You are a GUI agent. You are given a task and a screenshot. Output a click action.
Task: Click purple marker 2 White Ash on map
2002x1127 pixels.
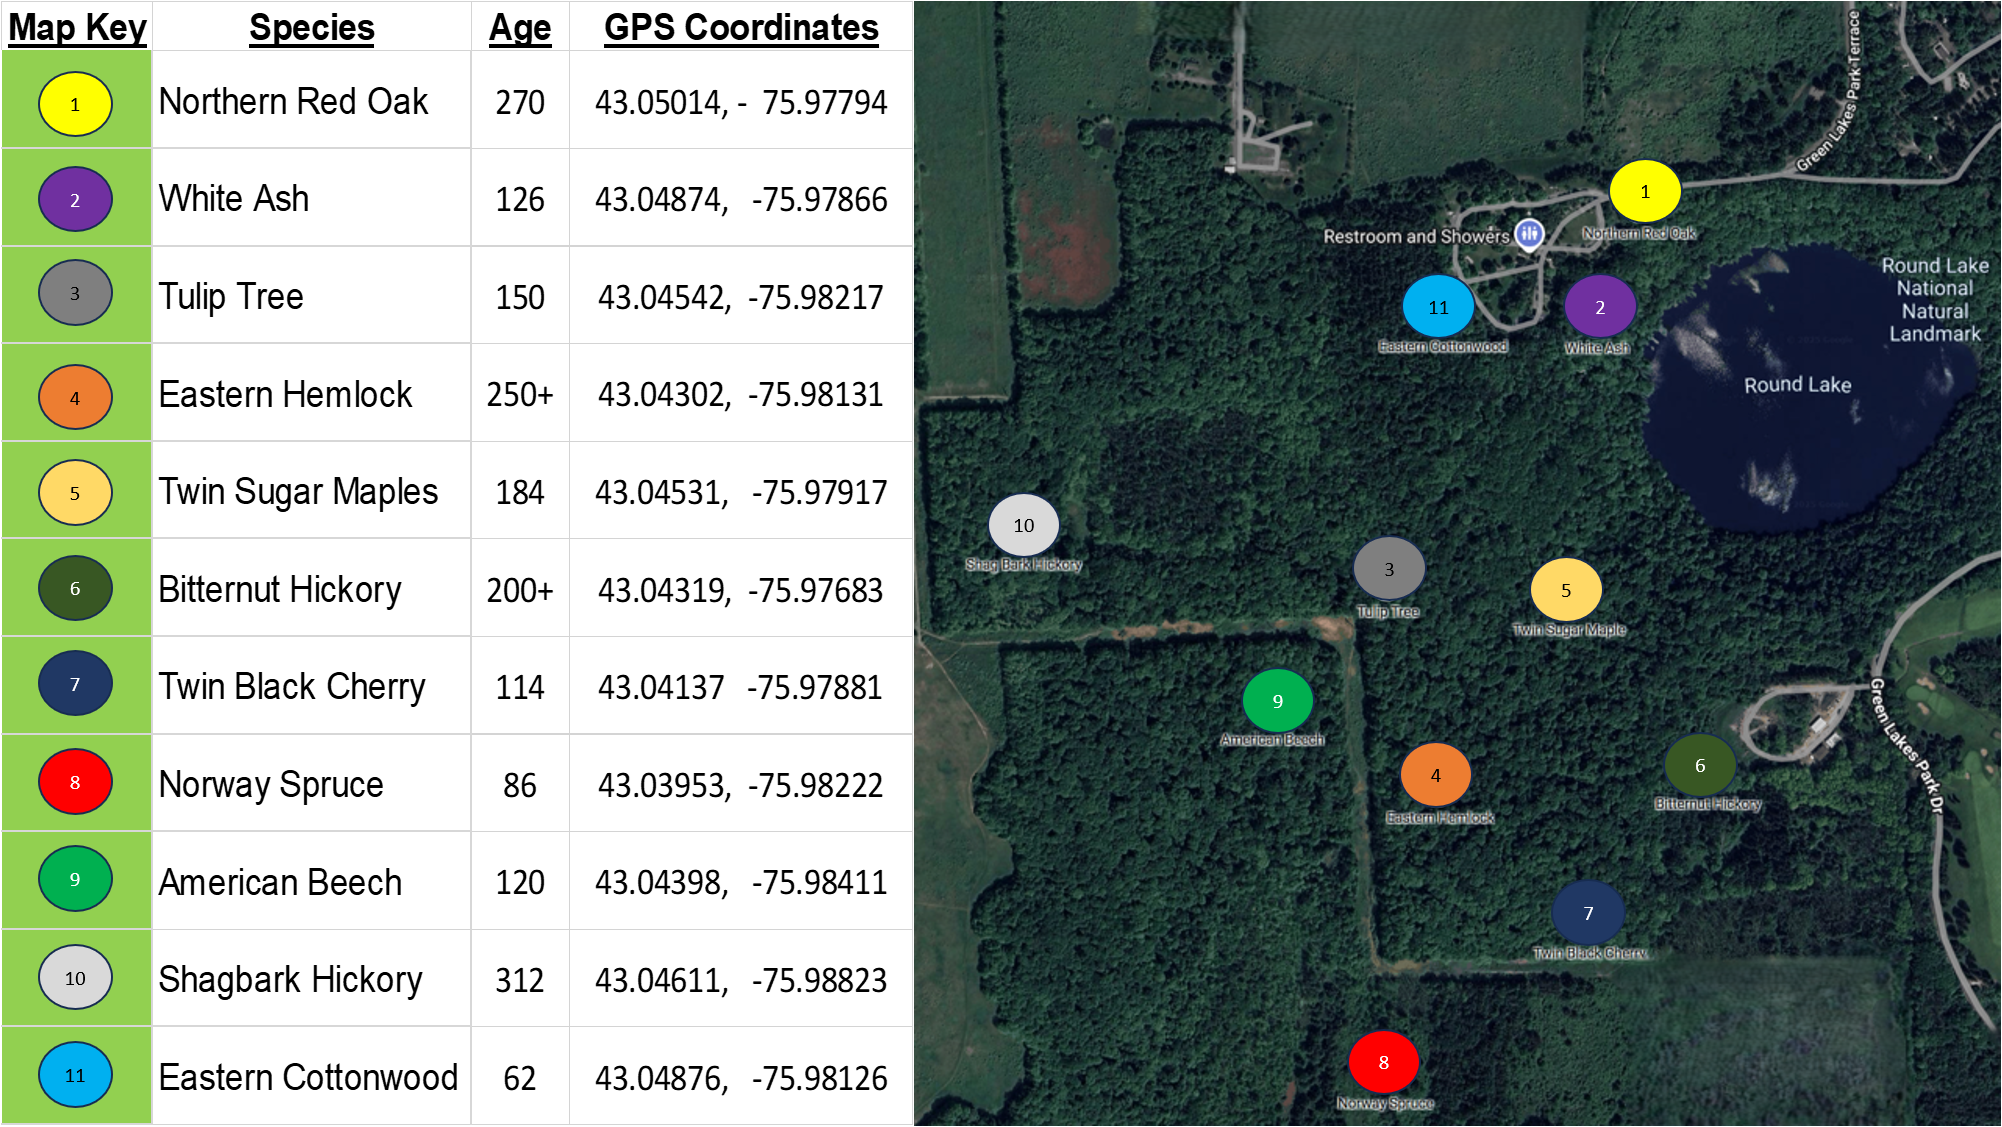pyautogui.click(x=1599, y=307)
